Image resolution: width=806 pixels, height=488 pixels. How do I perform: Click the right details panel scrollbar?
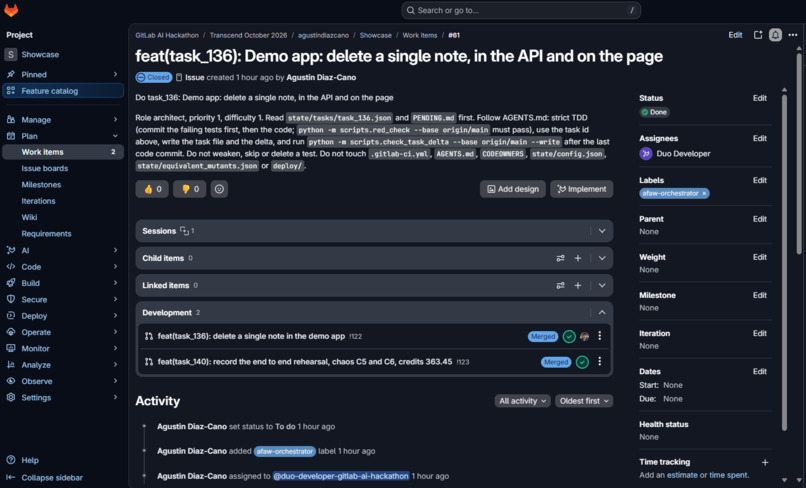pos(784,262)
